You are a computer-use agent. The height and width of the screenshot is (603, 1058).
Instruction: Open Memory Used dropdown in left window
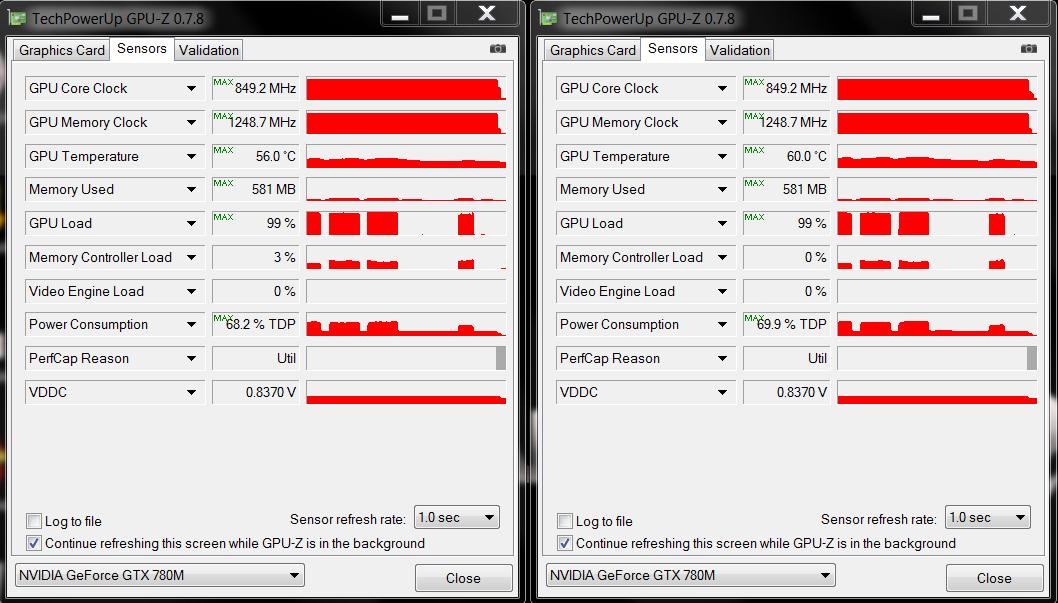[x=192, y=190]
